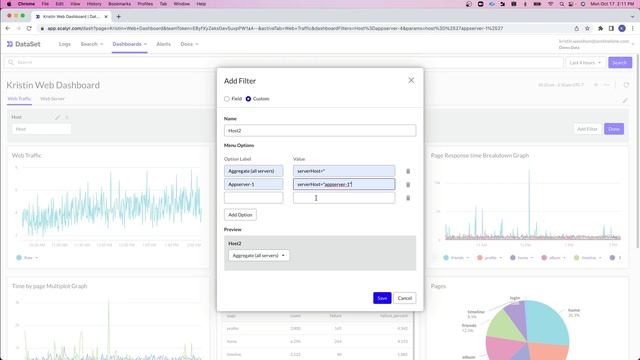Screen dimensions: 640x360
Task: Open the Chrome profile avatar
Action: pyautogui.click(x=622, y=28)
